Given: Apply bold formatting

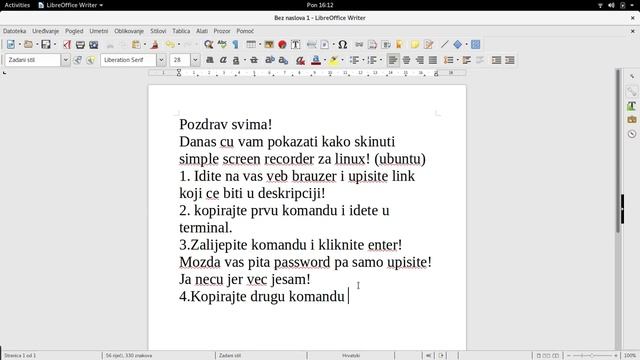Looking at the screenshot, I should point(209,60).
